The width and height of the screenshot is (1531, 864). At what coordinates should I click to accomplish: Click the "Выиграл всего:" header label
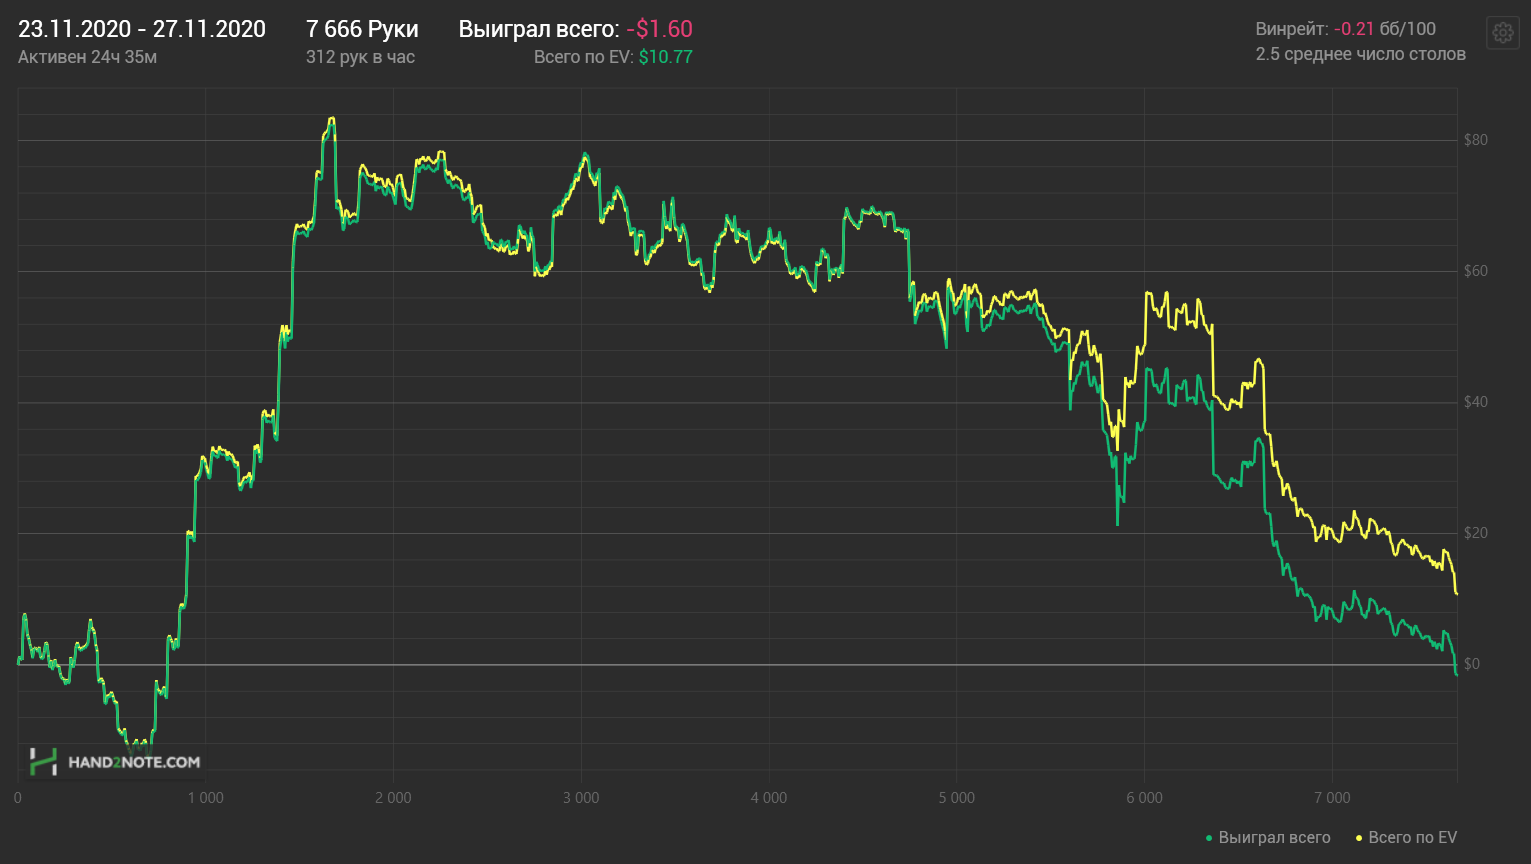coord(538,29)
